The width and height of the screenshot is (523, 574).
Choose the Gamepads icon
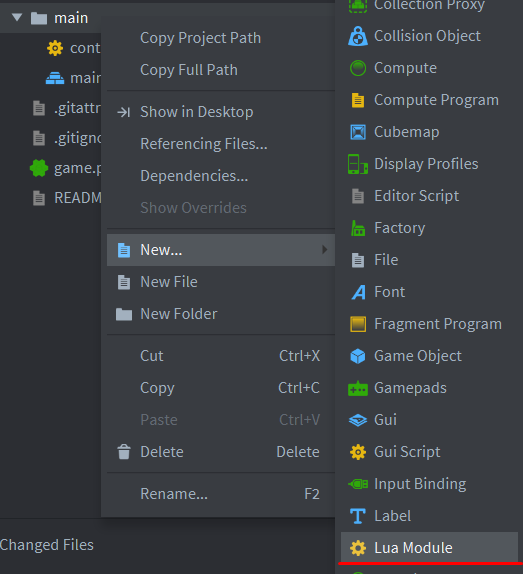(358, 388)
